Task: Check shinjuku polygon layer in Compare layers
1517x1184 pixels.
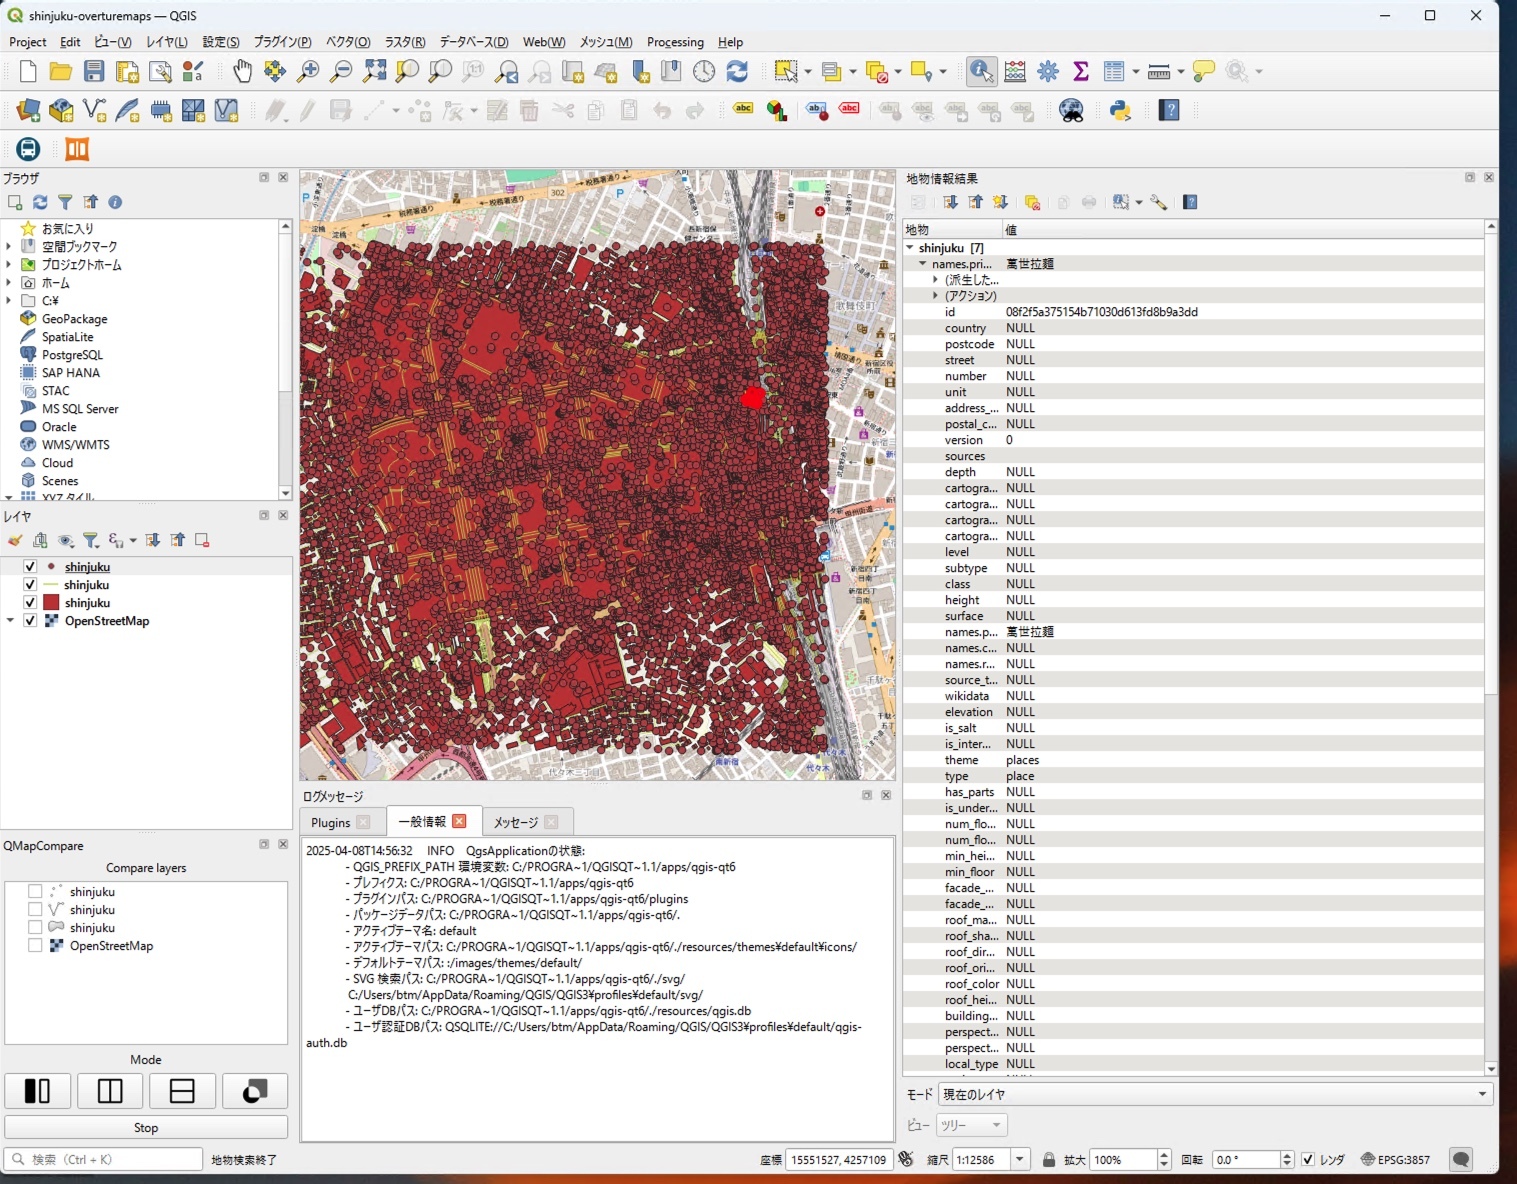Action: click(x=35, y=927)
